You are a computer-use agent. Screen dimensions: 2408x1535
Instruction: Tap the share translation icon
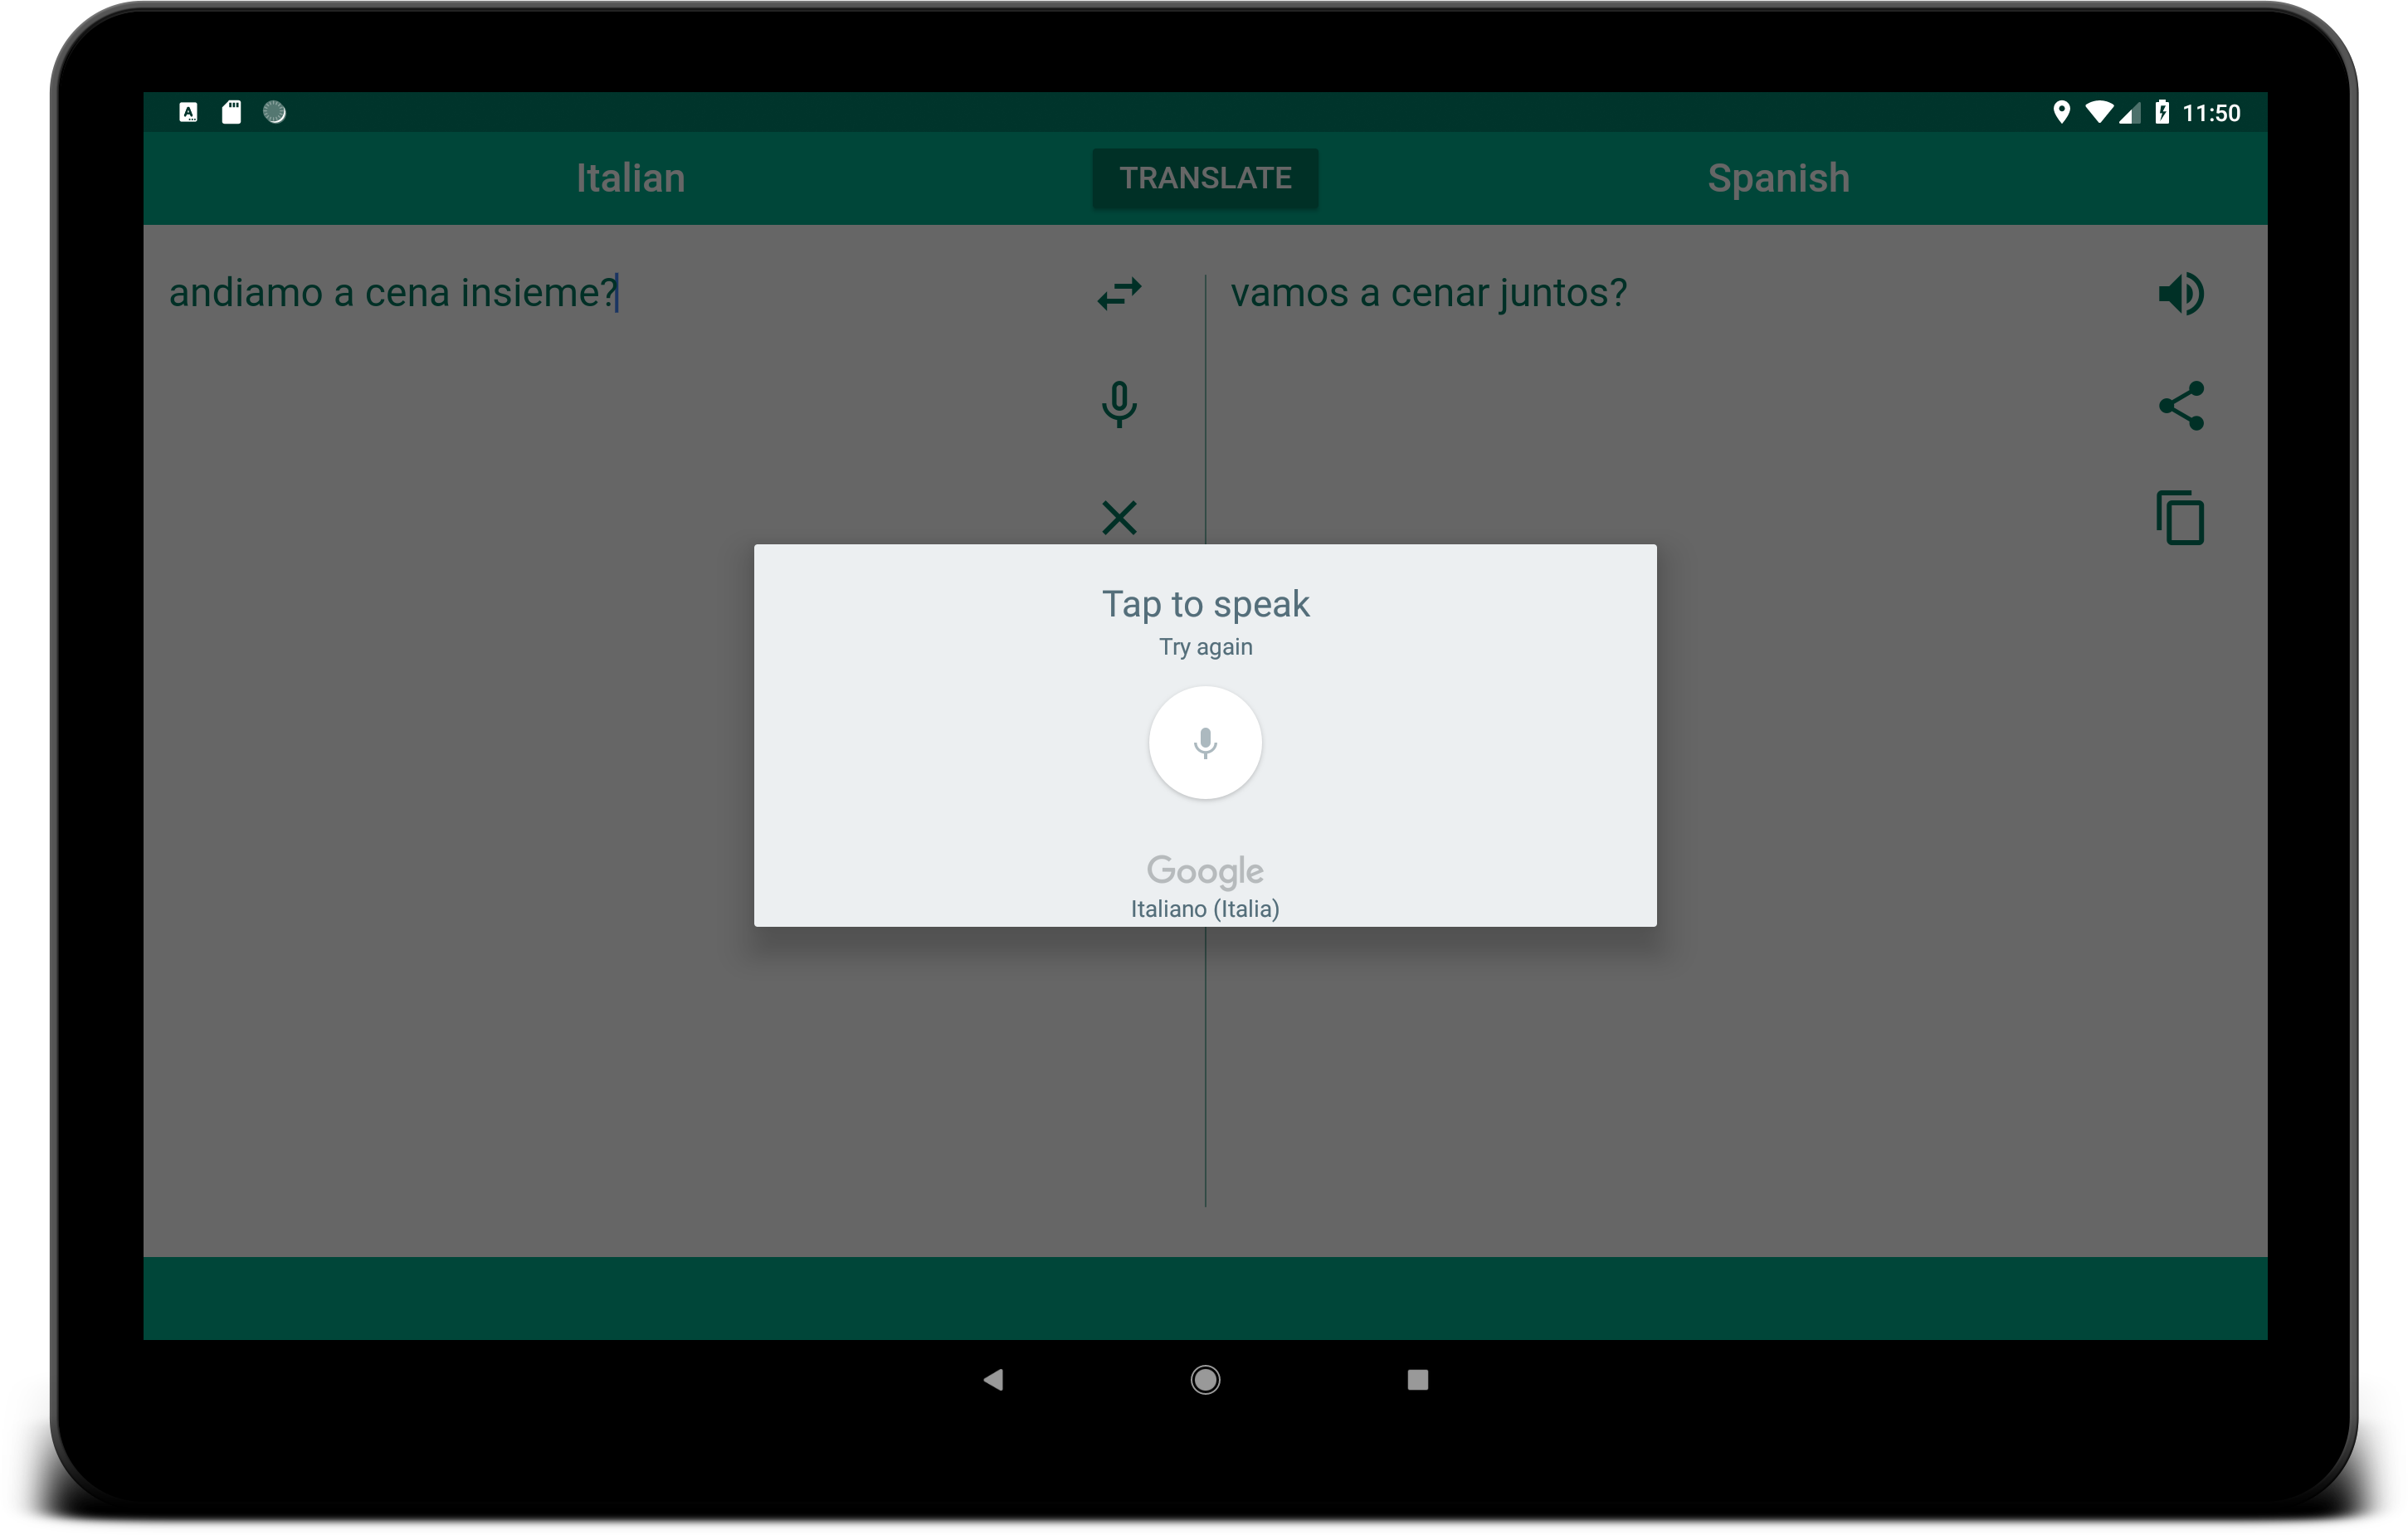click(2181, 405)
